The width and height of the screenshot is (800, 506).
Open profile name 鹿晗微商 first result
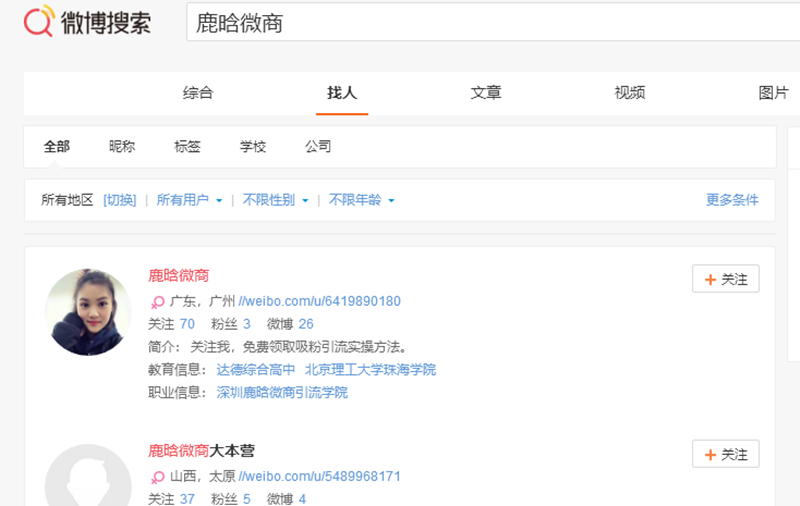point(179,276)
